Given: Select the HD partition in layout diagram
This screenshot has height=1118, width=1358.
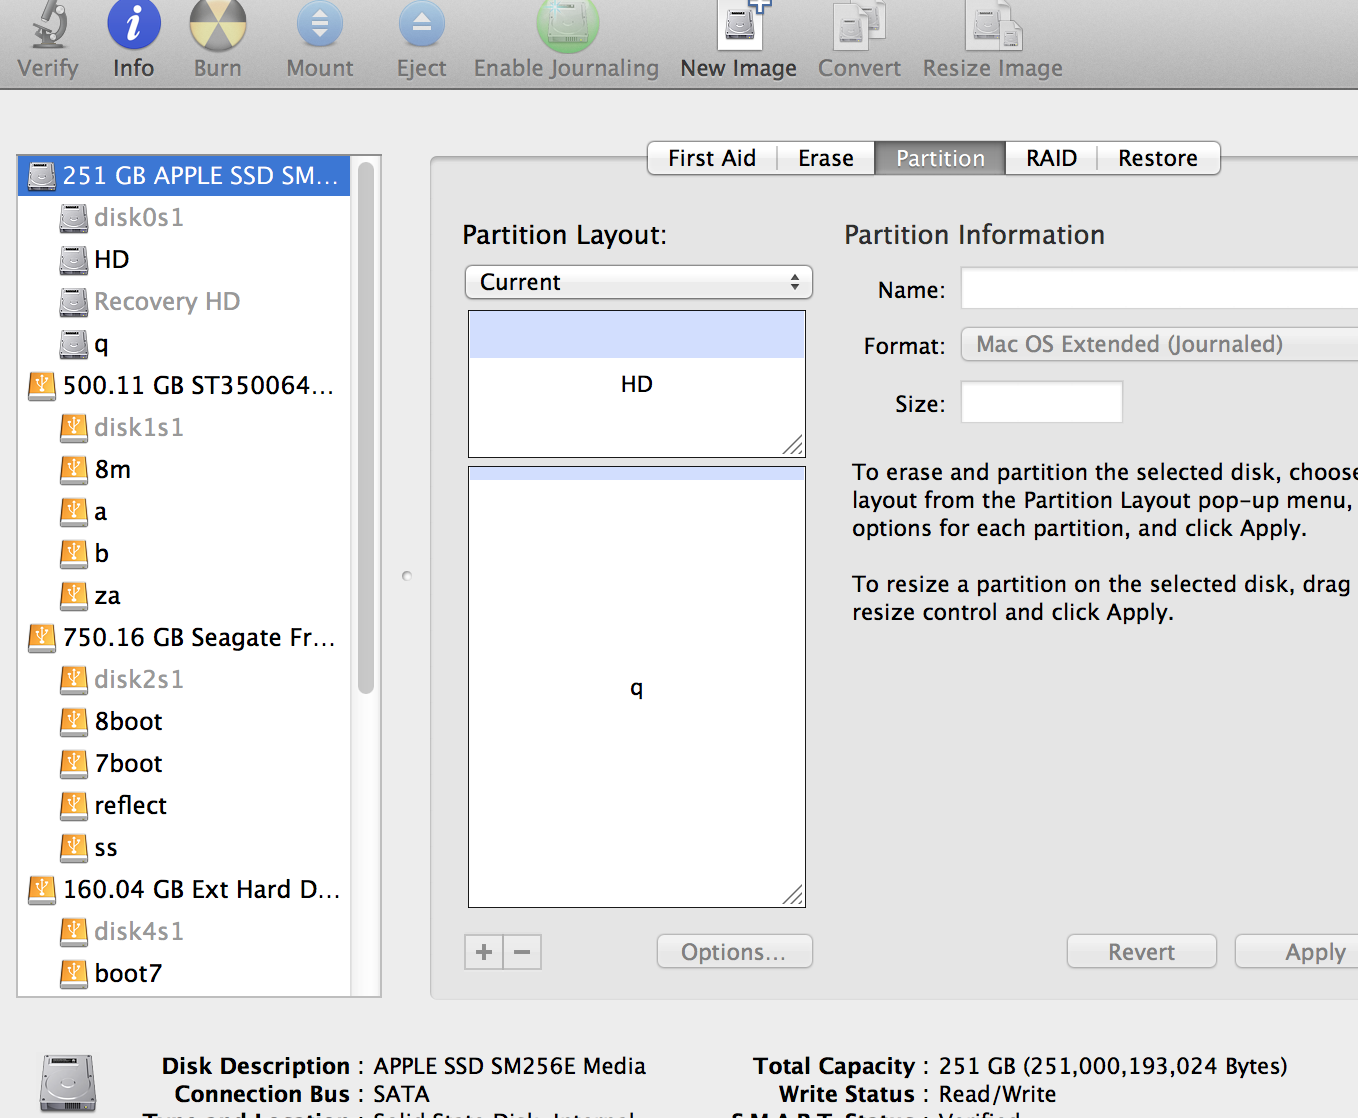Looking at the screenshot, I should pos(637,384).
